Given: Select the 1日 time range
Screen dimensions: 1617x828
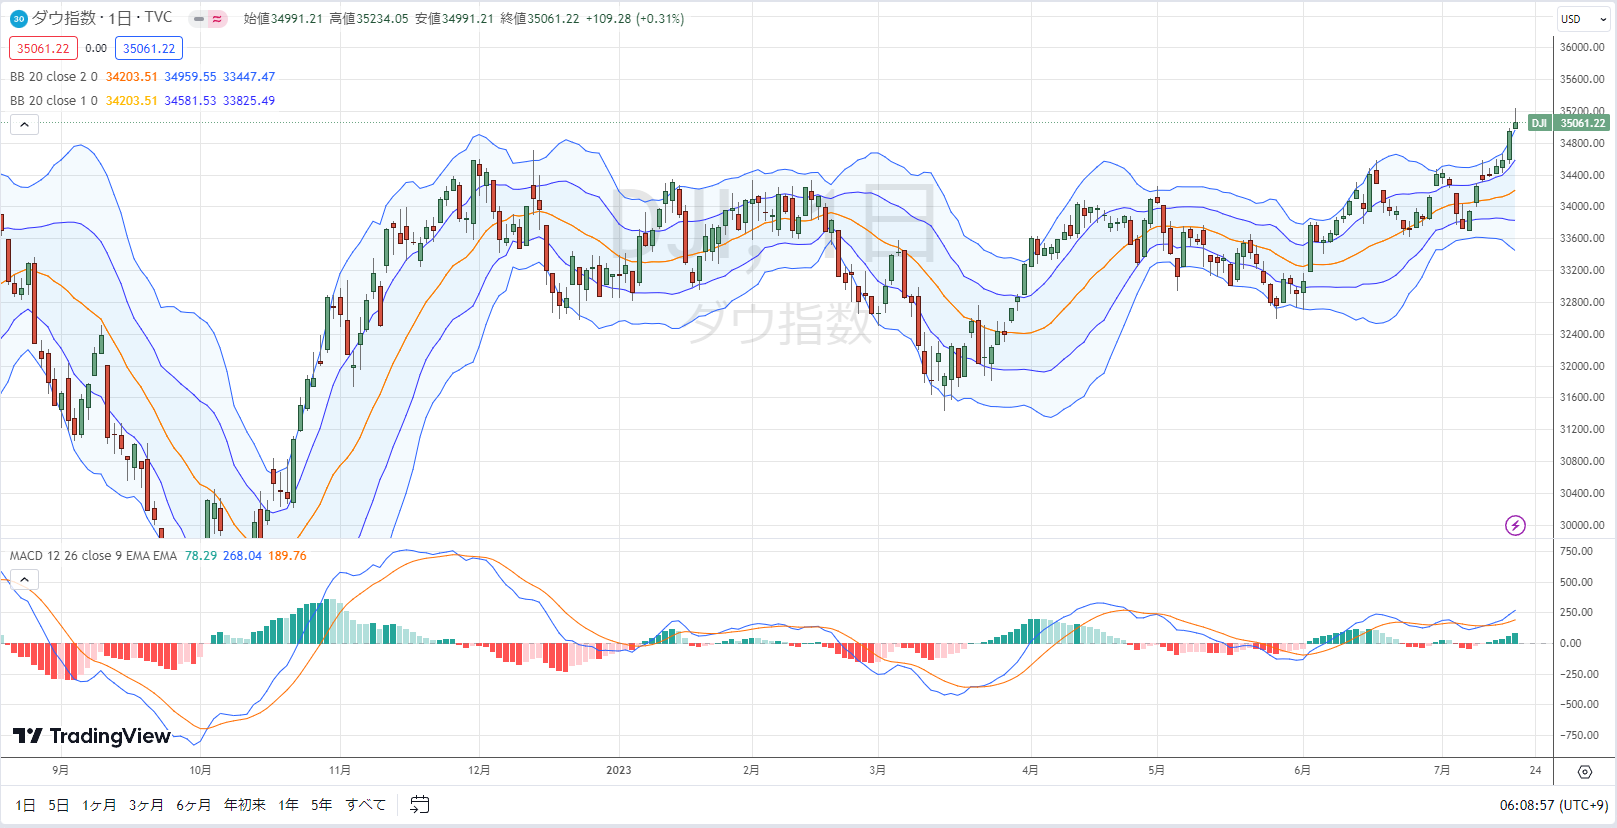Looking at the screenshot, I should pos(25,805).
